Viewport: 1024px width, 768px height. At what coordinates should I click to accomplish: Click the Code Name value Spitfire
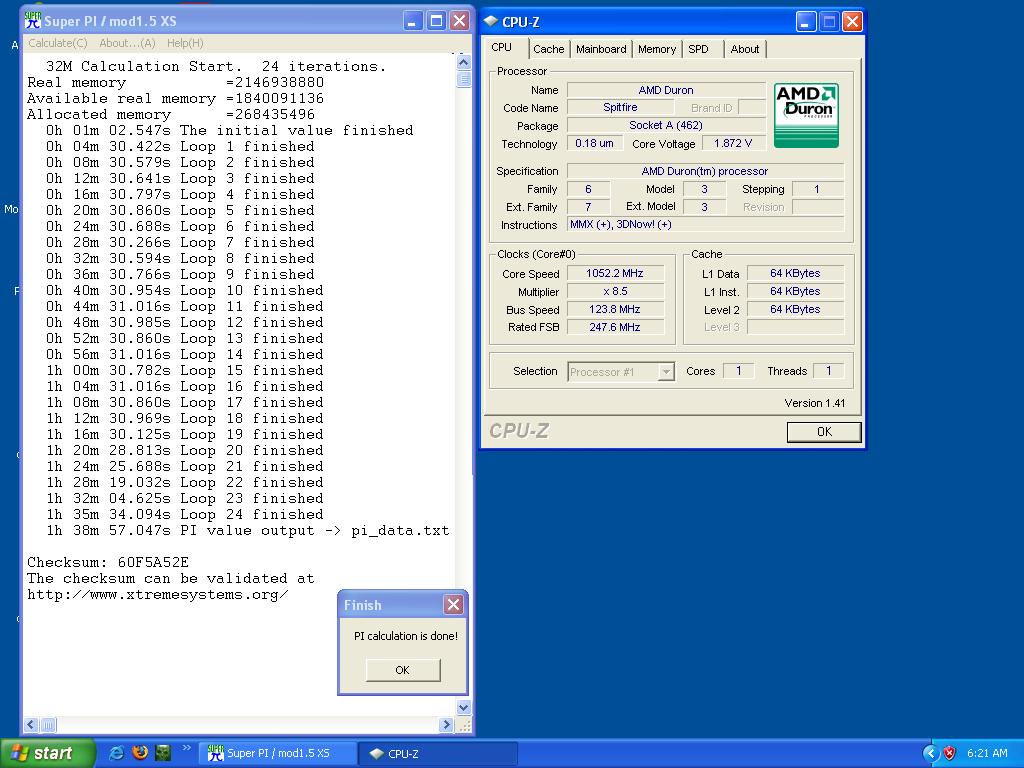tap(620, 107)
